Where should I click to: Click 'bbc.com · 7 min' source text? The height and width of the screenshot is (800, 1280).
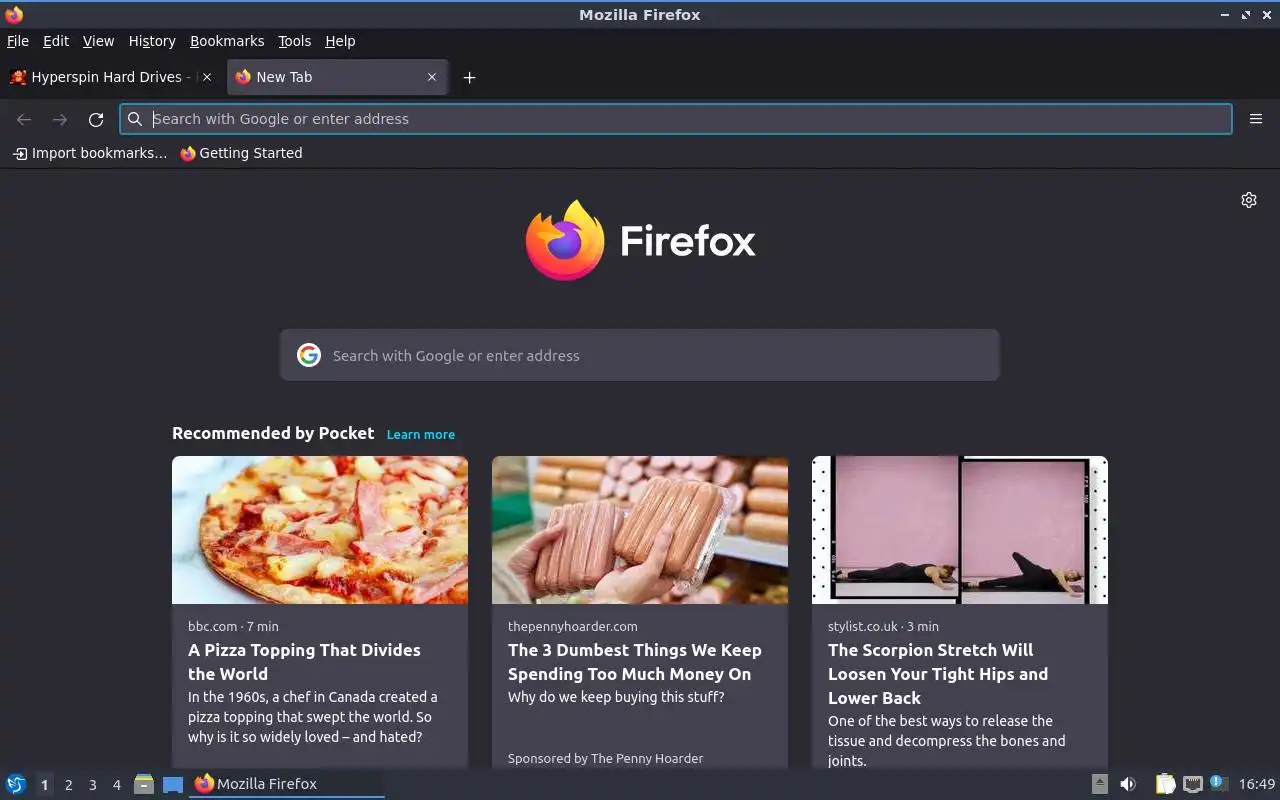point(233,626)
